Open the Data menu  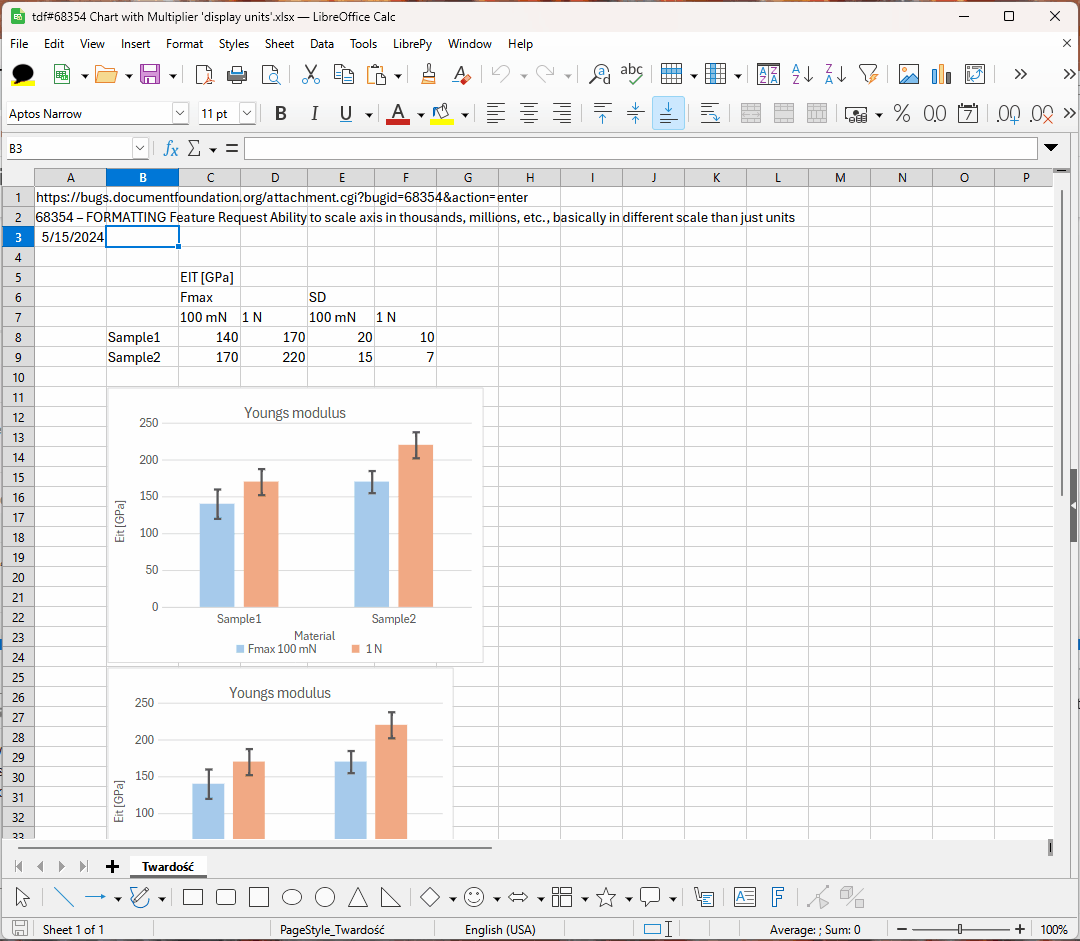[x=322, y=43]
